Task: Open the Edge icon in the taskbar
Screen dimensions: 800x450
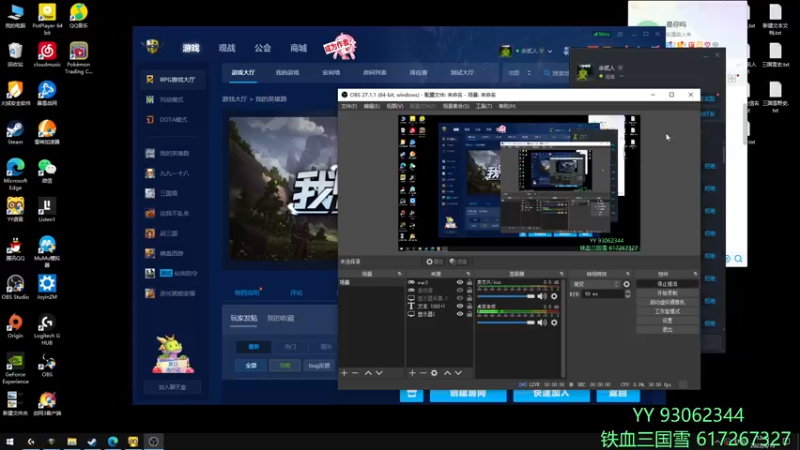Action: click(x=113, y=442)
